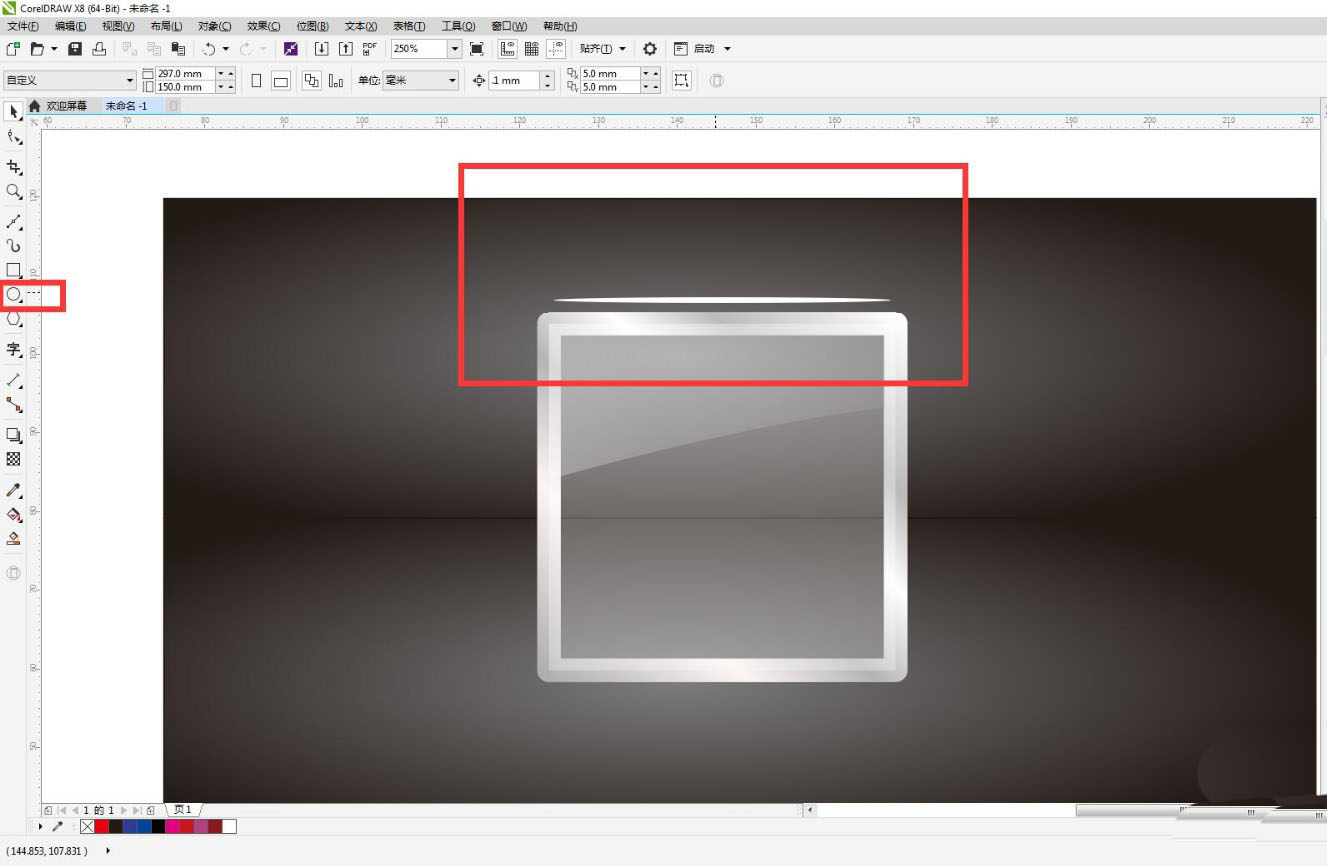Expand the 自定义 page size dropdown
The image size is (1327, 866).
coord(129,81)
